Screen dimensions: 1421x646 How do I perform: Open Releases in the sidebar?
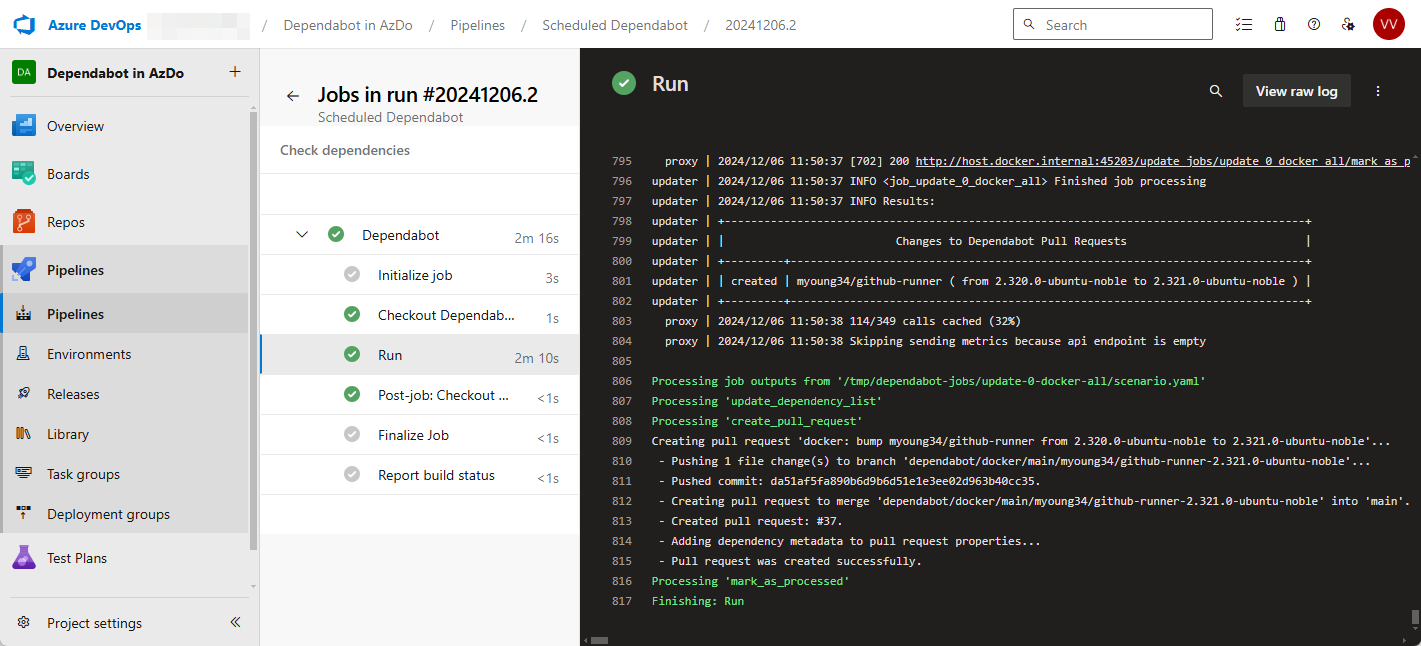point(126,394)
